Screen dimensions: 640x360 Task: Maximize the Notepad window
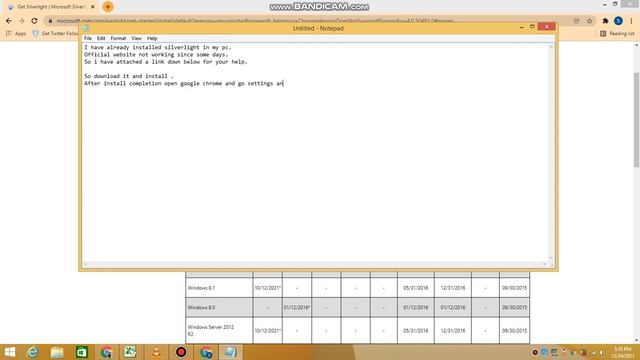[532, 27]
